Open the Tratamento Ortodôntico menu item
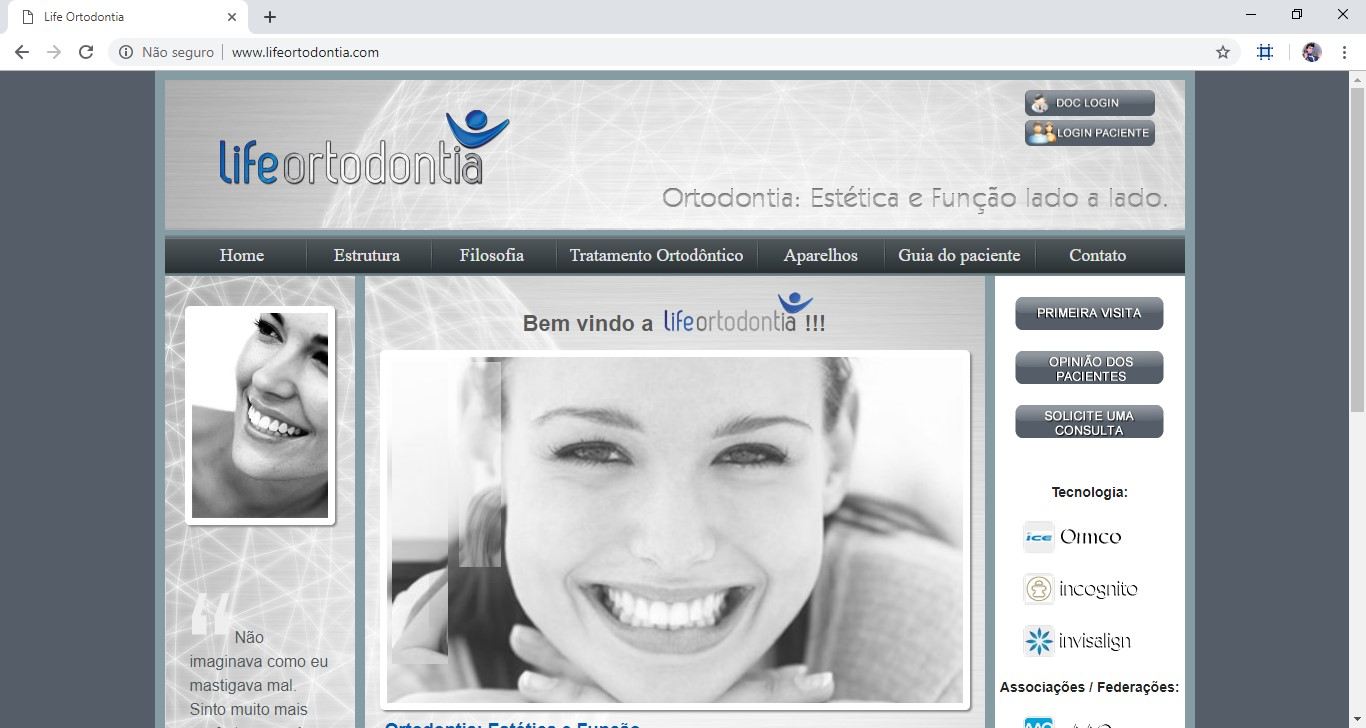This screenshot has width=1366, height=728. [656, 255]
